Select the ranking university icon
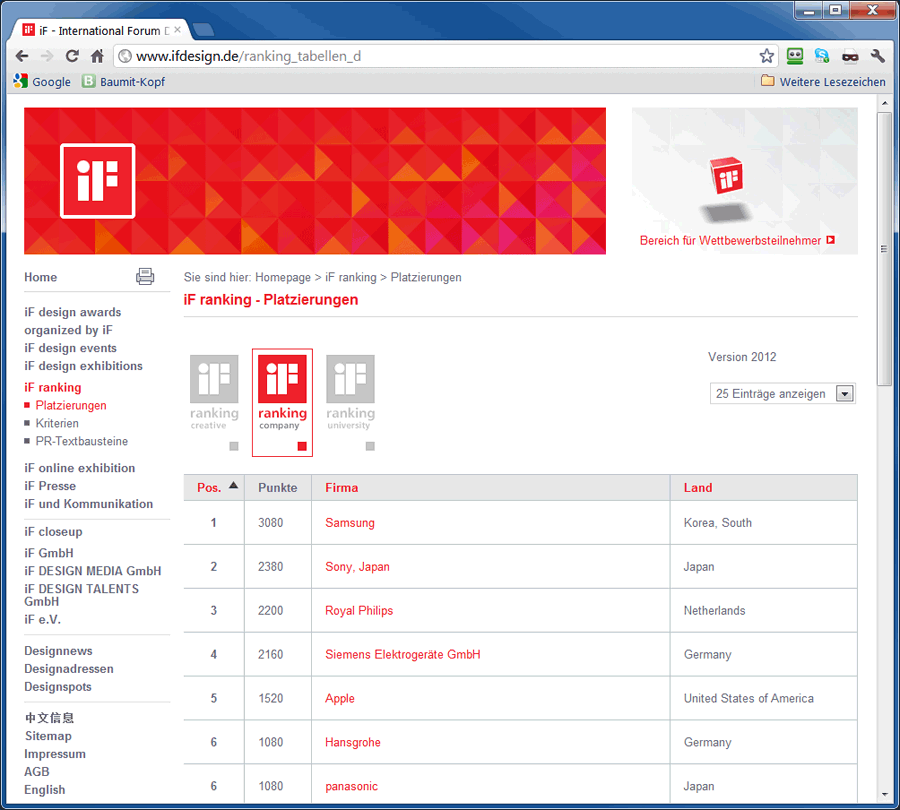This screenshot has height=810, width=900. (351, 392)
